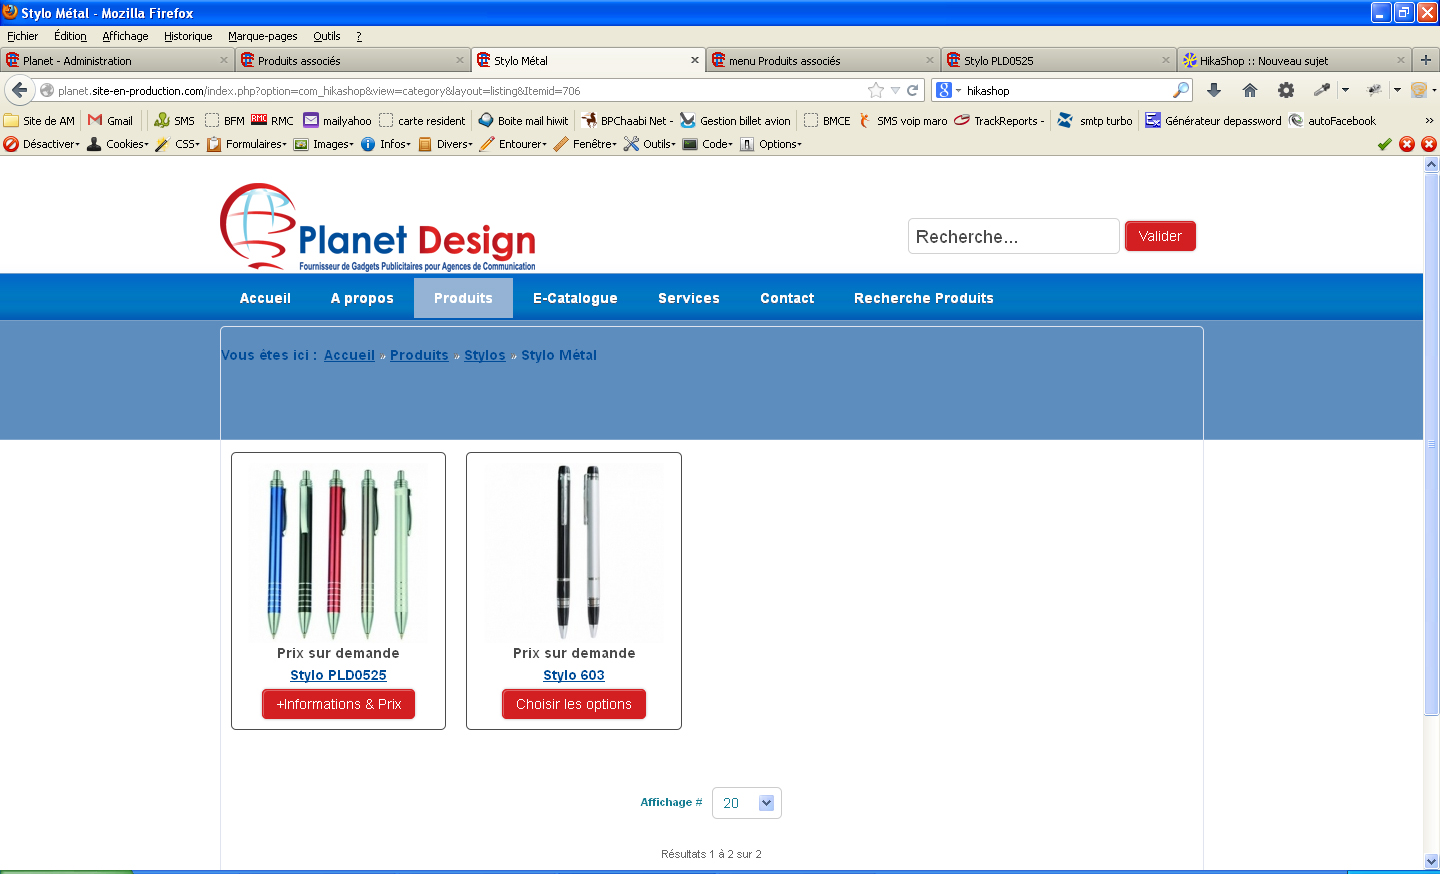Screen dimensions: 1440x874
Task: Open the Site de AM bookmark folder
Action: click(x=39, y=120)
